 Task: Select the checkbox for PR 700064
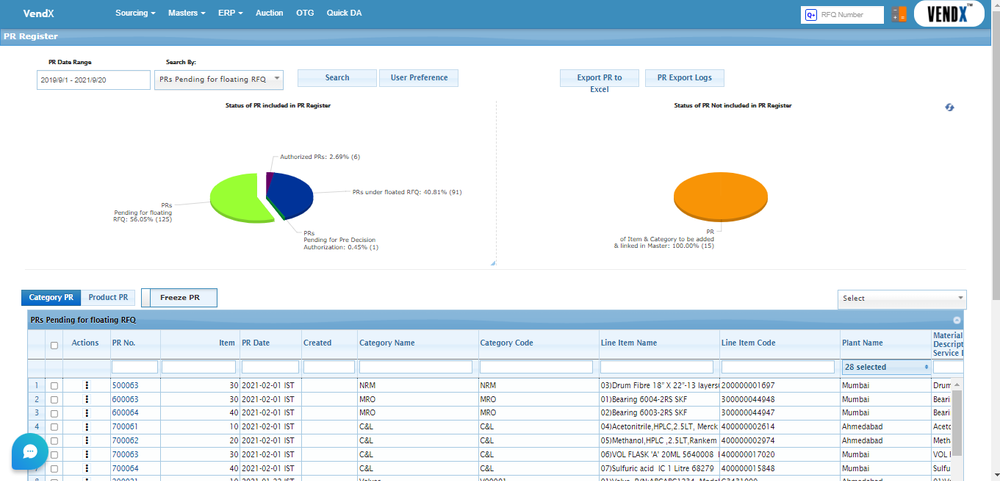click(54, 469)
